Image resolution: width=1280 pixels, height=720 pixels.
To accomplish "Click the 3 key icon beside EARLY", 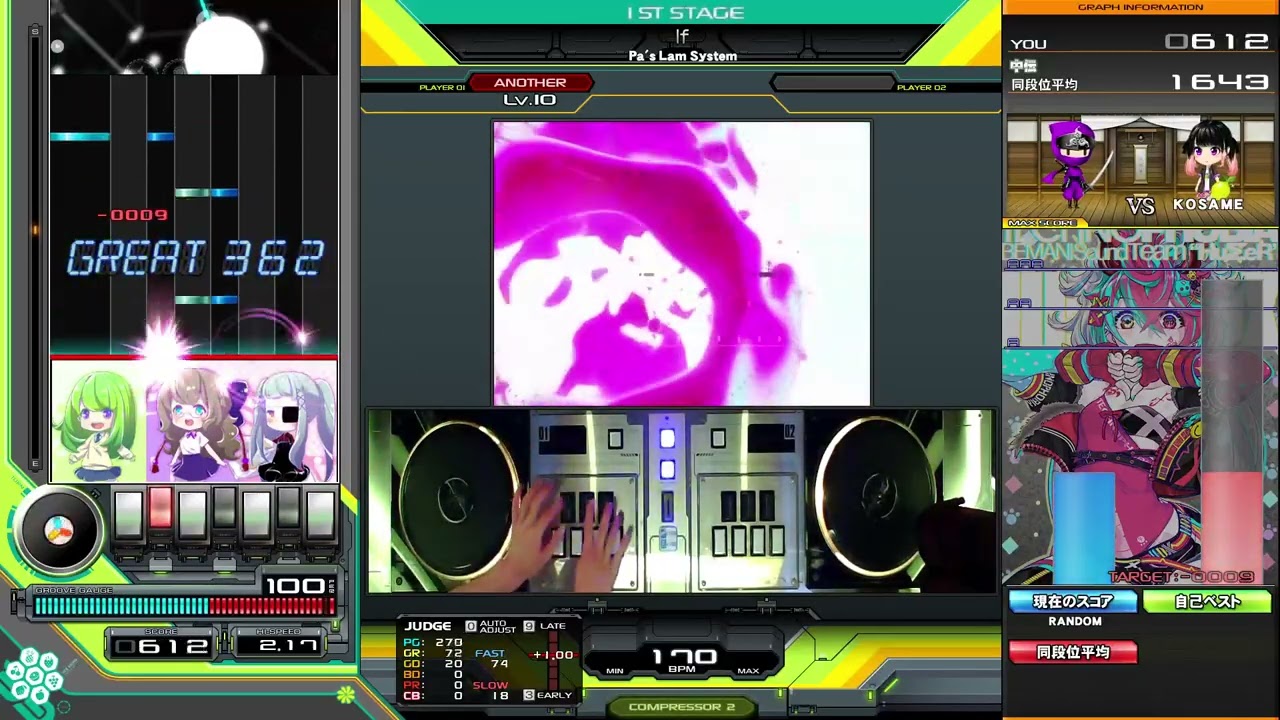I will coord(529,695).
